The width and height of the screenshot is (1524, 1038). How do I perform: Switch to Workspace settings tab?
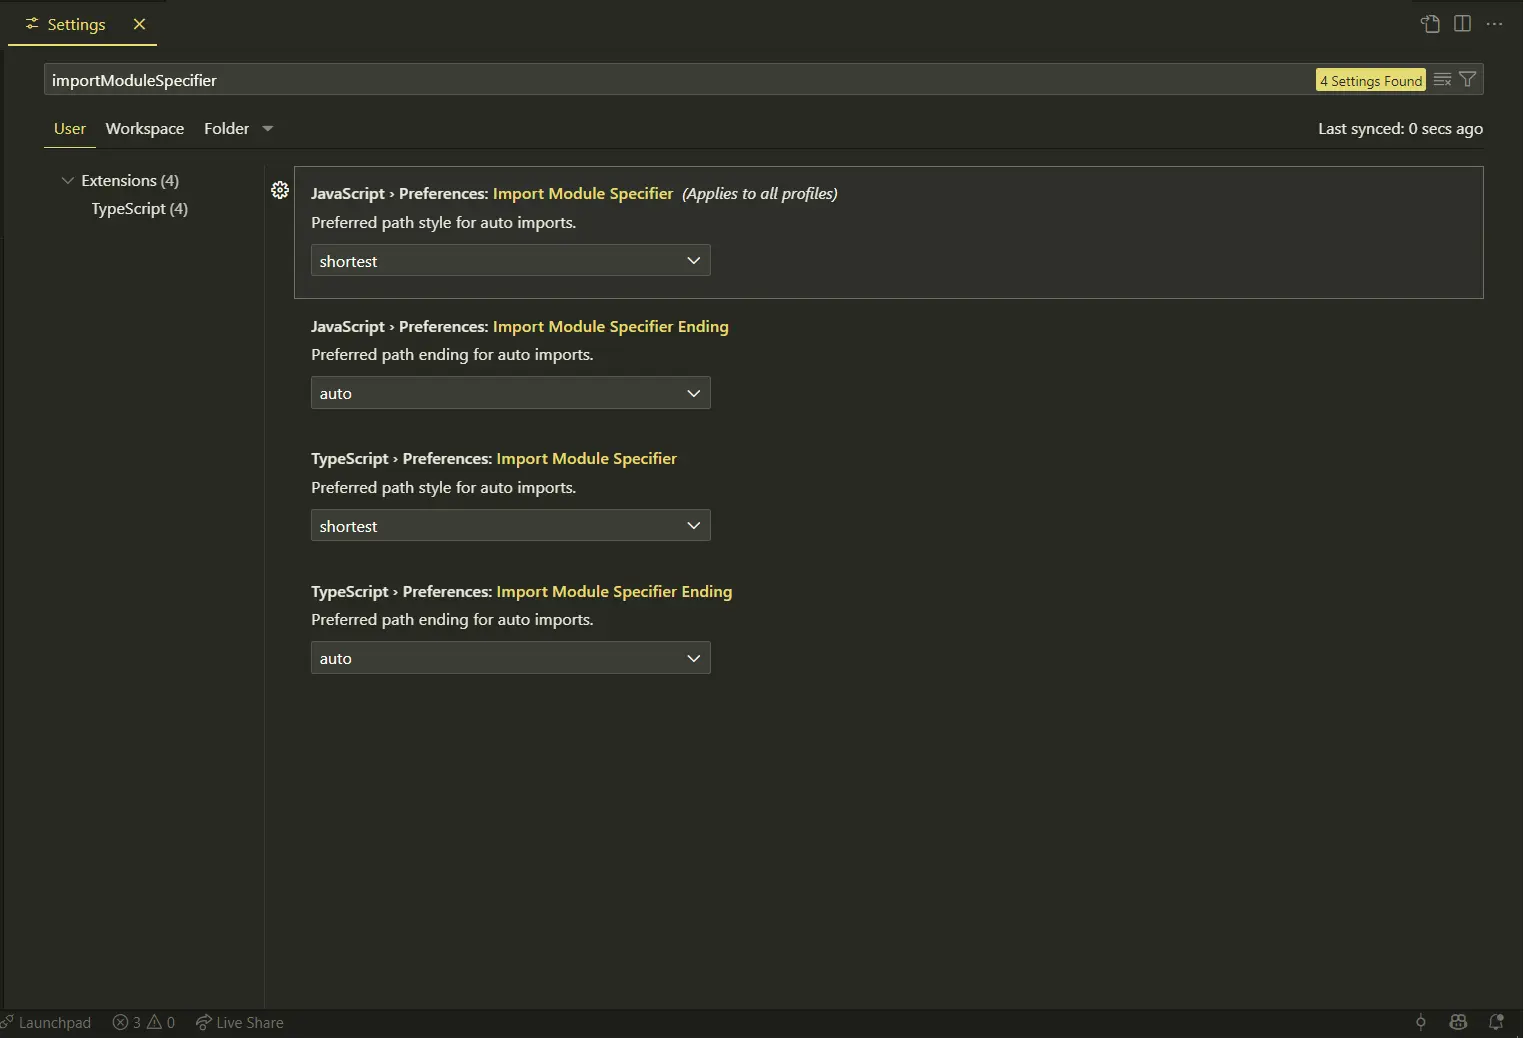[145, 129]
